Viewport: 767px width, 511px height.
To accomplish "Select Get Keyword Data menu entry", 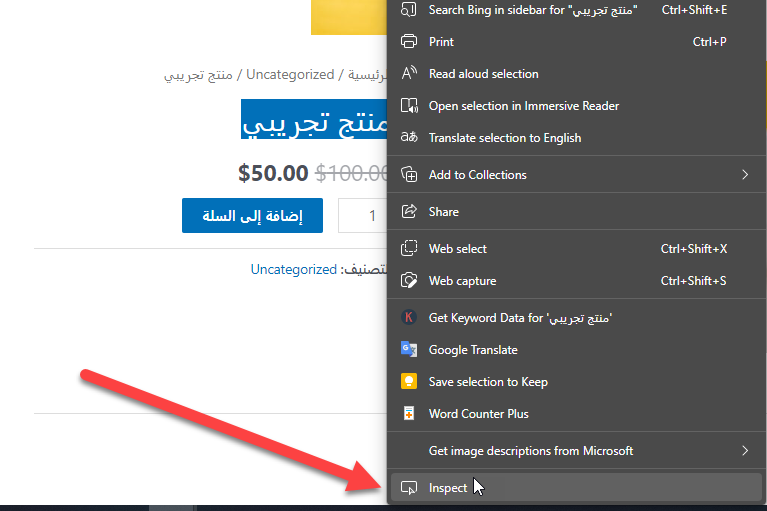I will [x=520, y=318].
